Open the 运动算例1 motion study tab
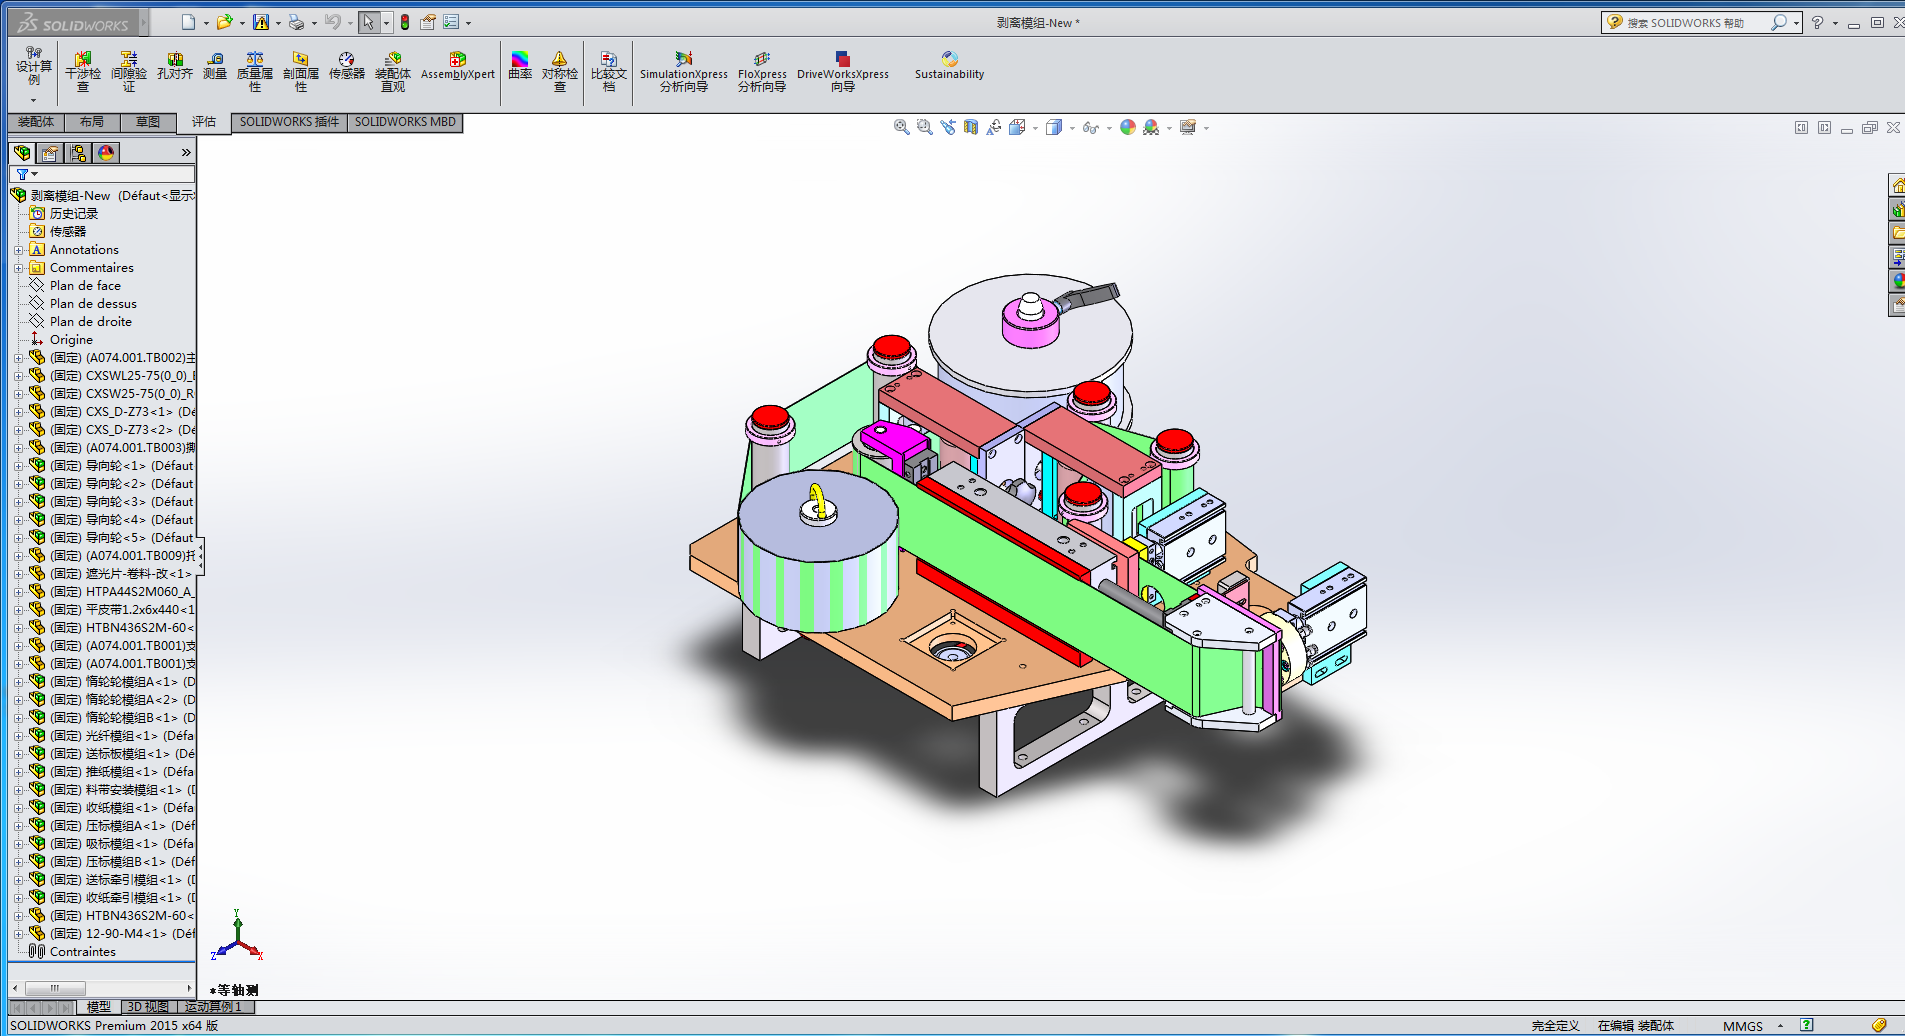The width and height of the screenshot is (1905, 1036). pos(213,1007)
